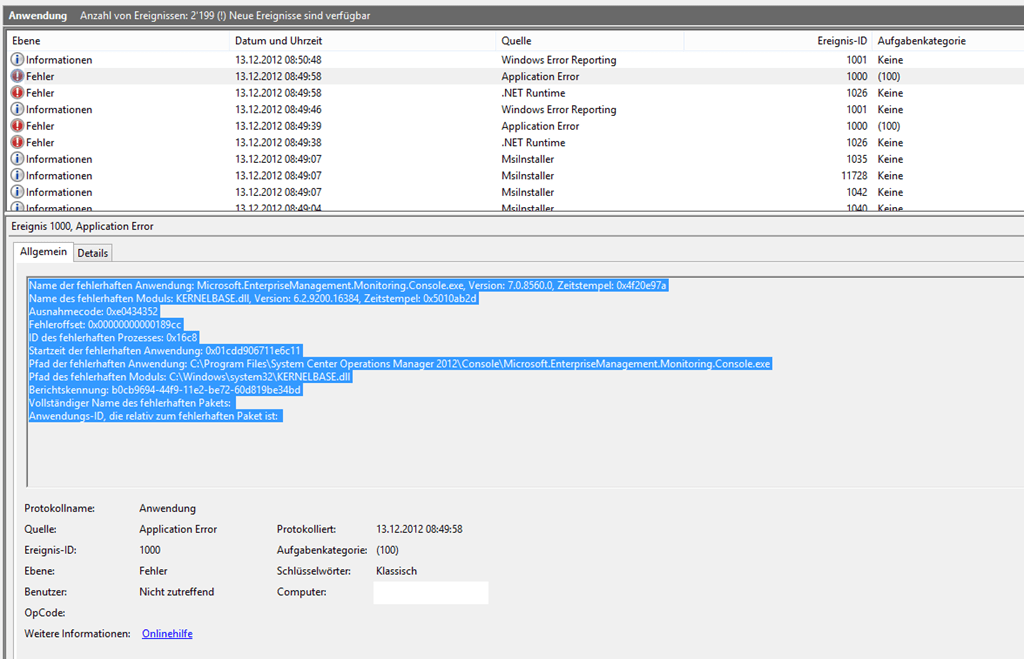Viewport: 1024px width, 659px height.
Task: Click error icon of 08:49:38 .NET Runtime row
Action: 17,142
